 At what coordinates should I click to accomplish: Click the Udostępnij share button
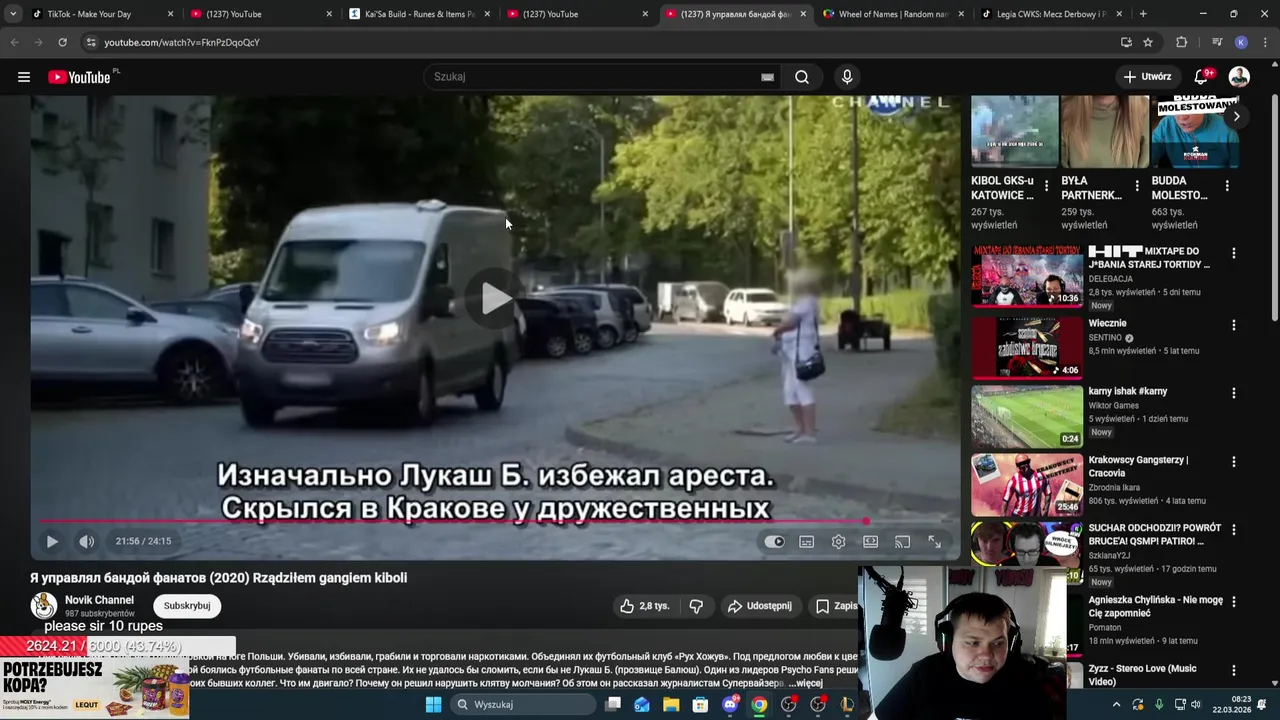point(760,606)
